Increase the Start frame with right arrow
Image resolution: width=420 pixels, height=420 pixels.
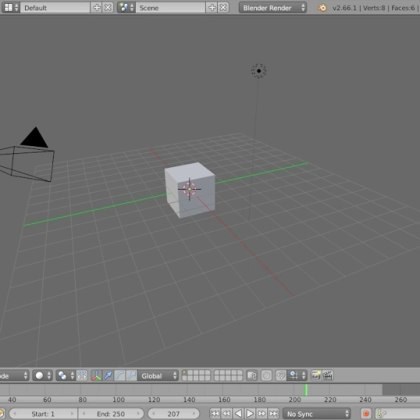72,414
